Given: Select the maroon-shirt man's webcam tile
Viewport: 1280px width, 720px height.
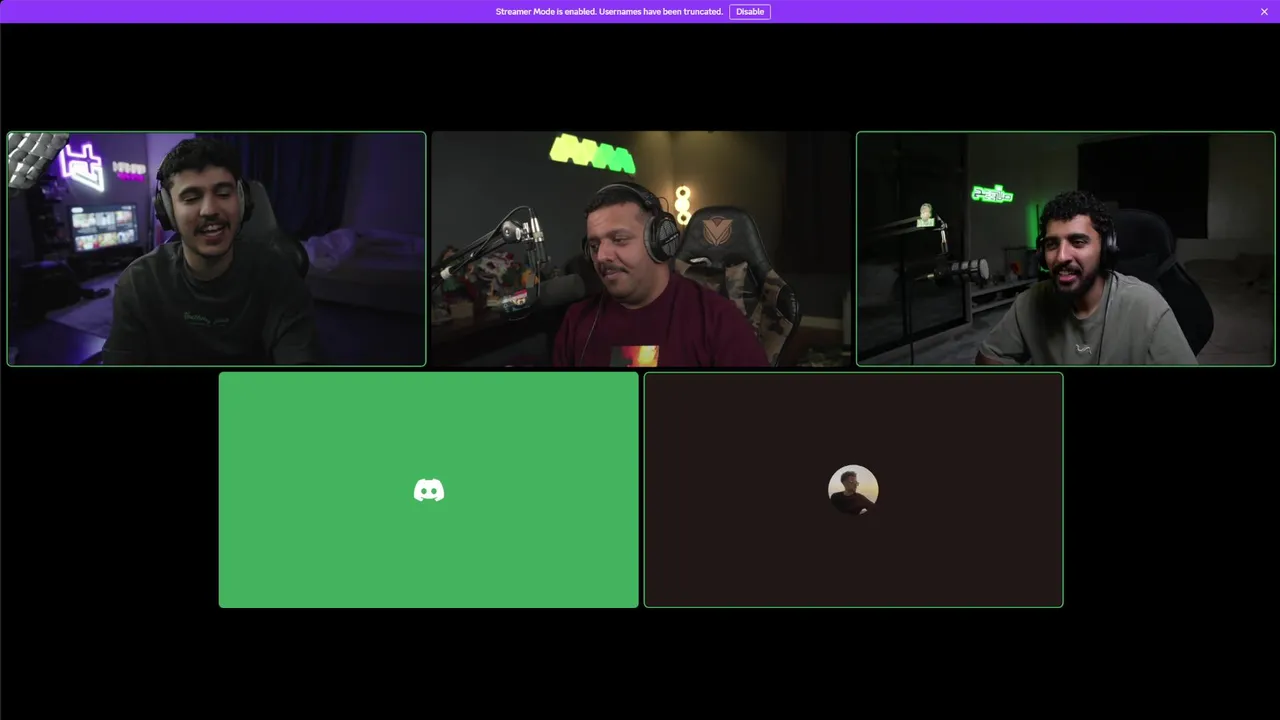Looking at the screenshot, I should pyautogui.click(x=641, y=249).
